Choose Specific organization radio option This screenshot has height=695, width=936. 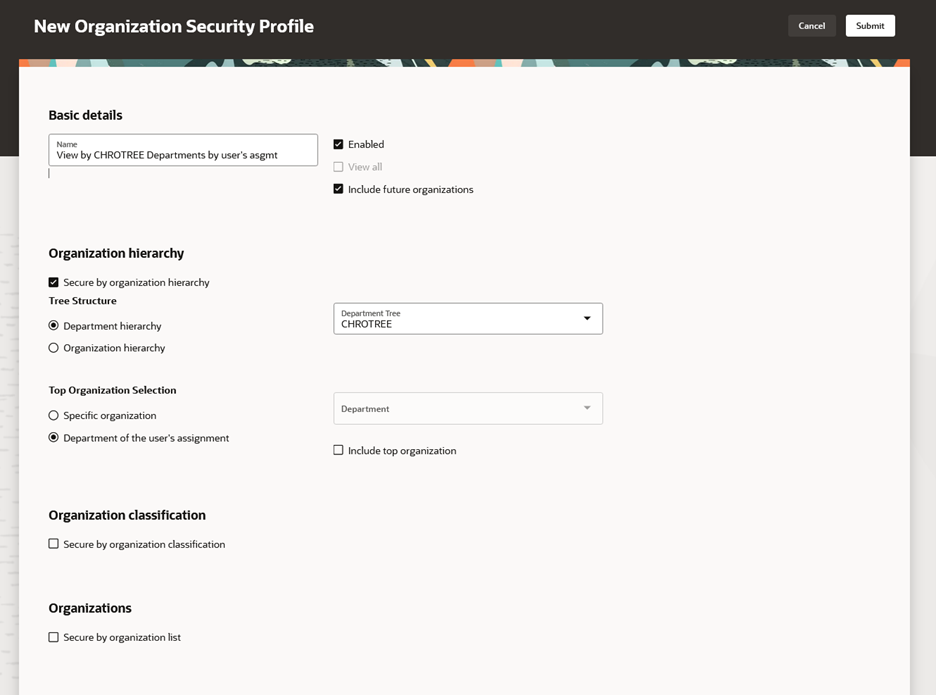tap(54, 415)
